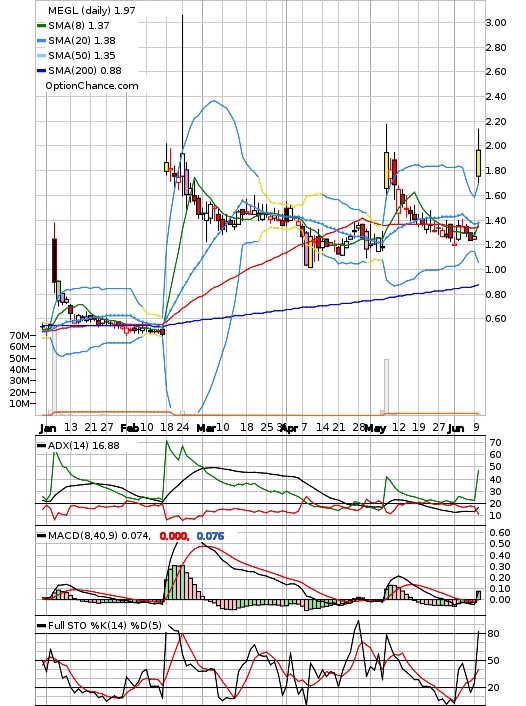Click the MACD(8,40,9) indicator label
This screenshot has width=526, height=706.
99,535
